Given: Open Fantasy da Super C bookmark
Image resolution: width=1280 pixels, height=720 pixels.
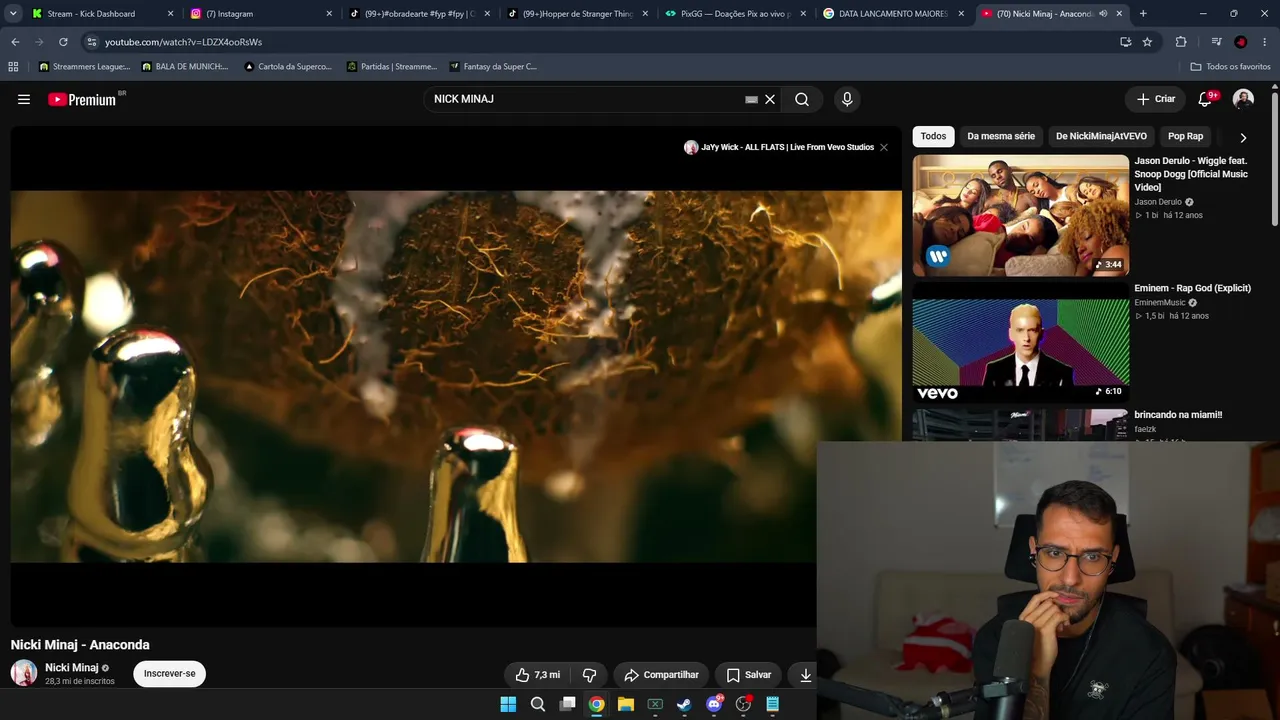Looking at the screenshot, I should click(493, 67).
